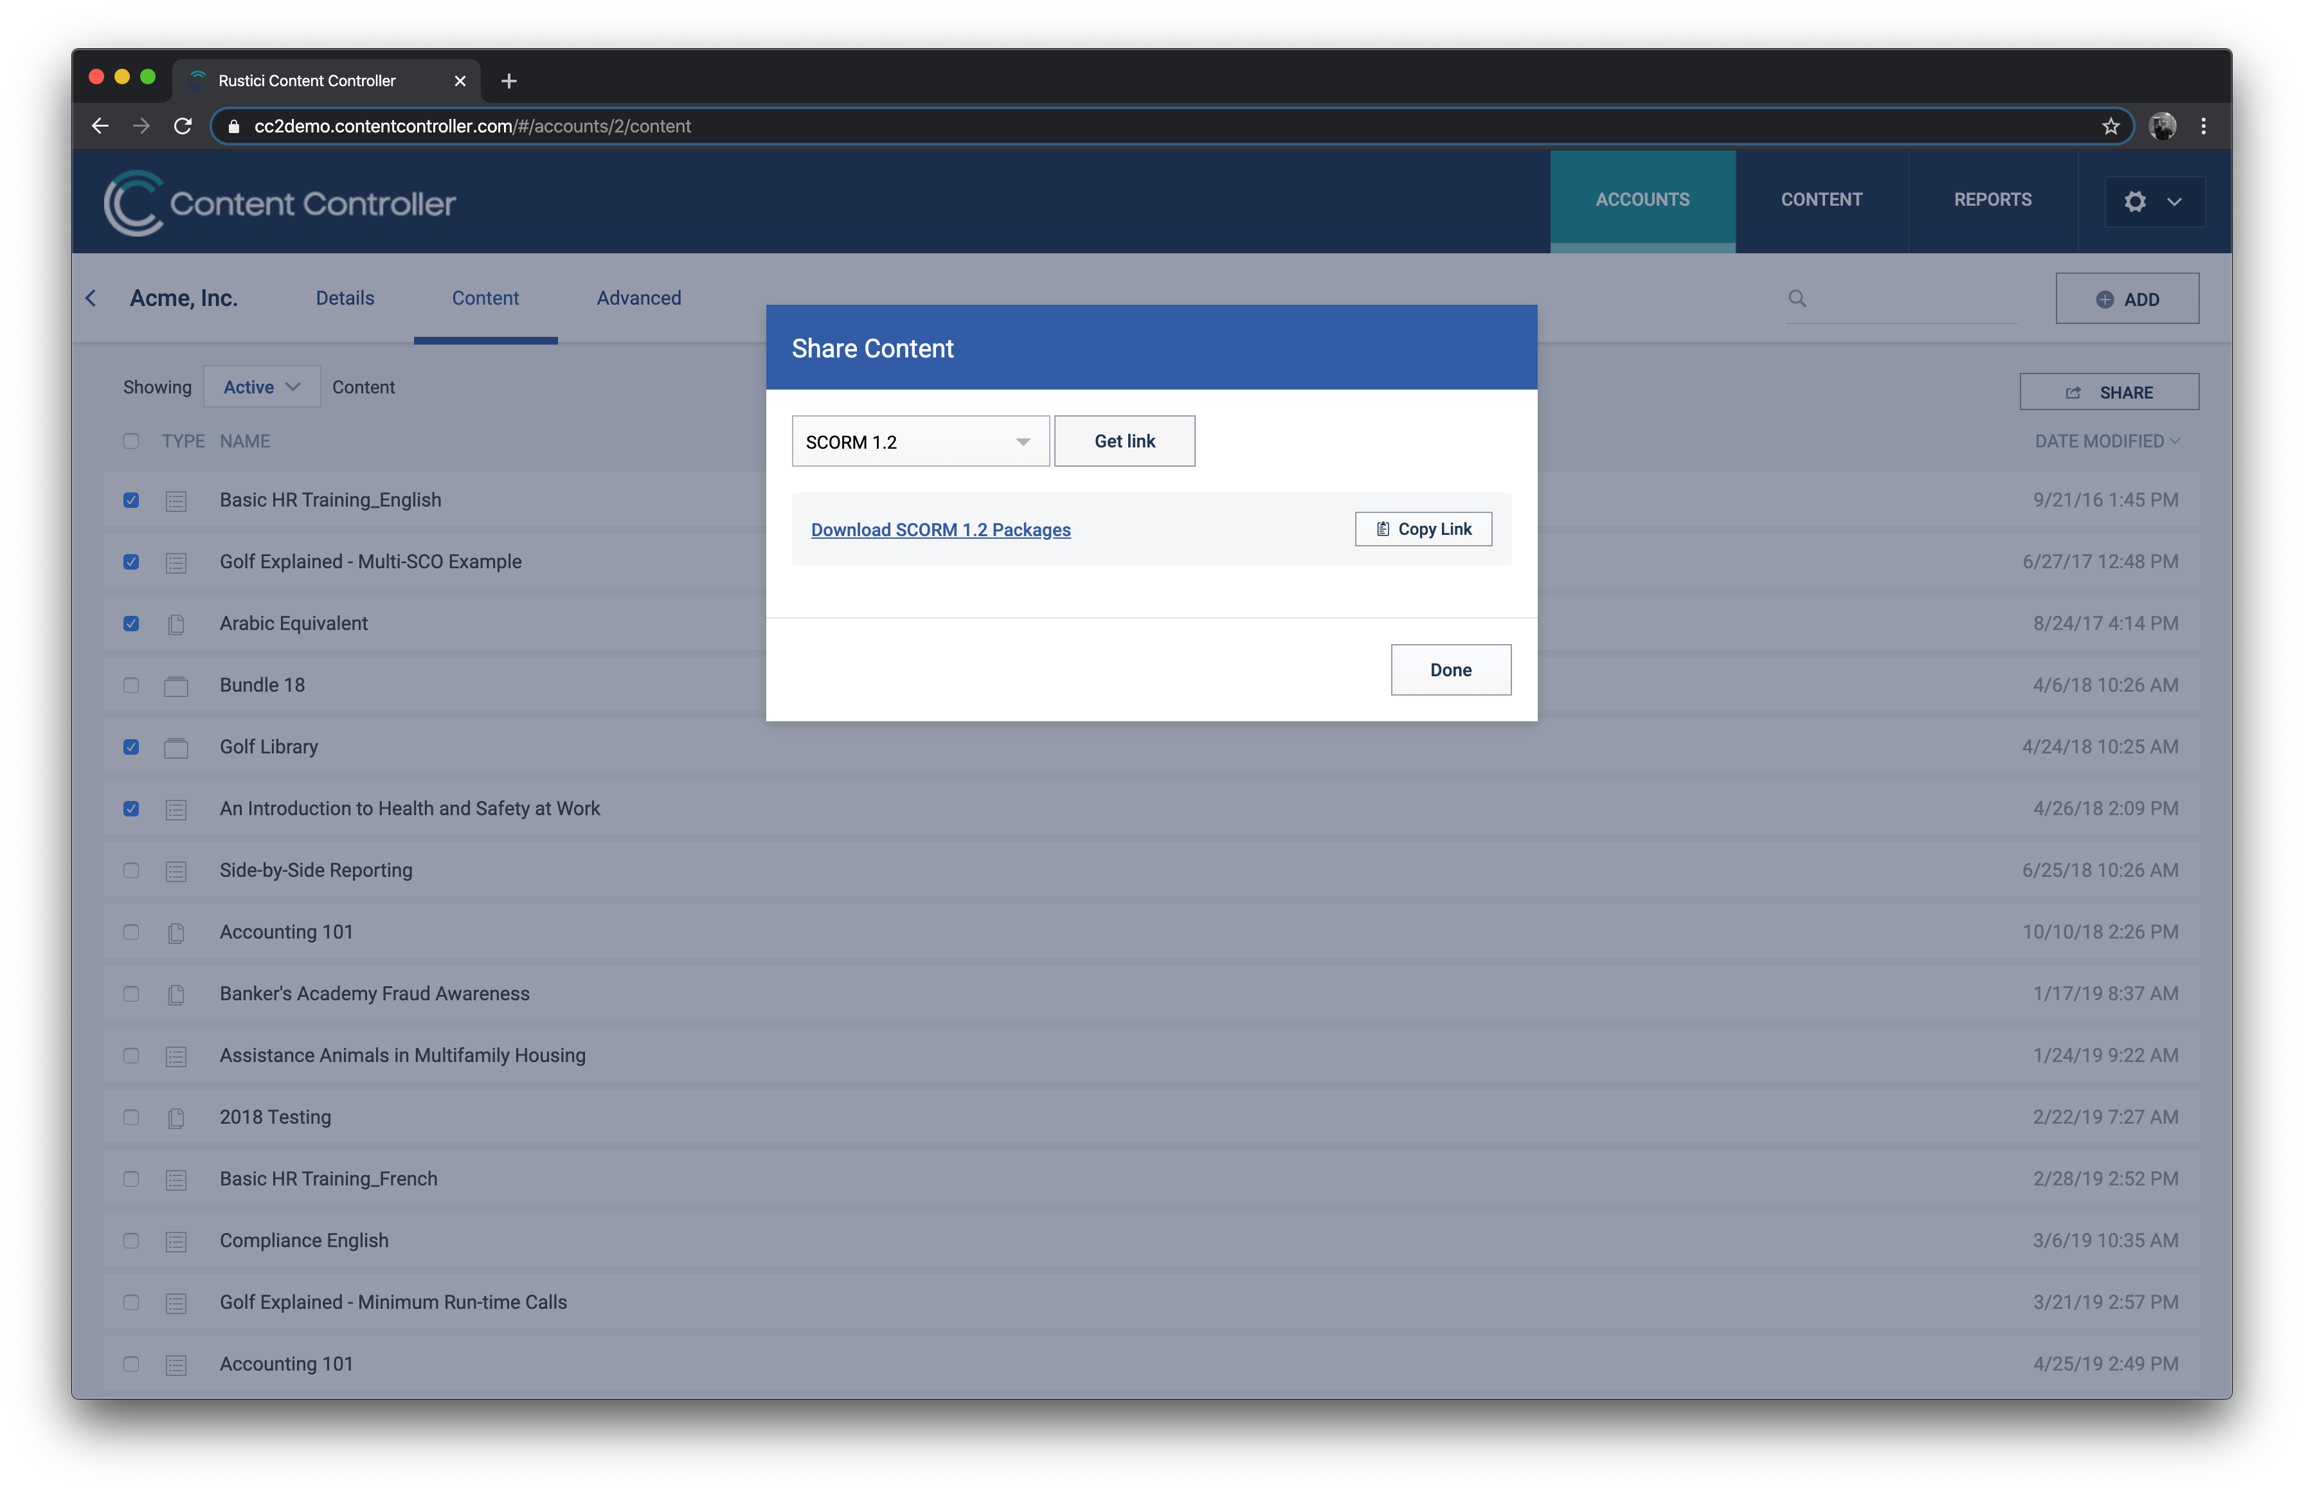
Task: Check the Bundle 18 checkbox
Action: (131, 685)
